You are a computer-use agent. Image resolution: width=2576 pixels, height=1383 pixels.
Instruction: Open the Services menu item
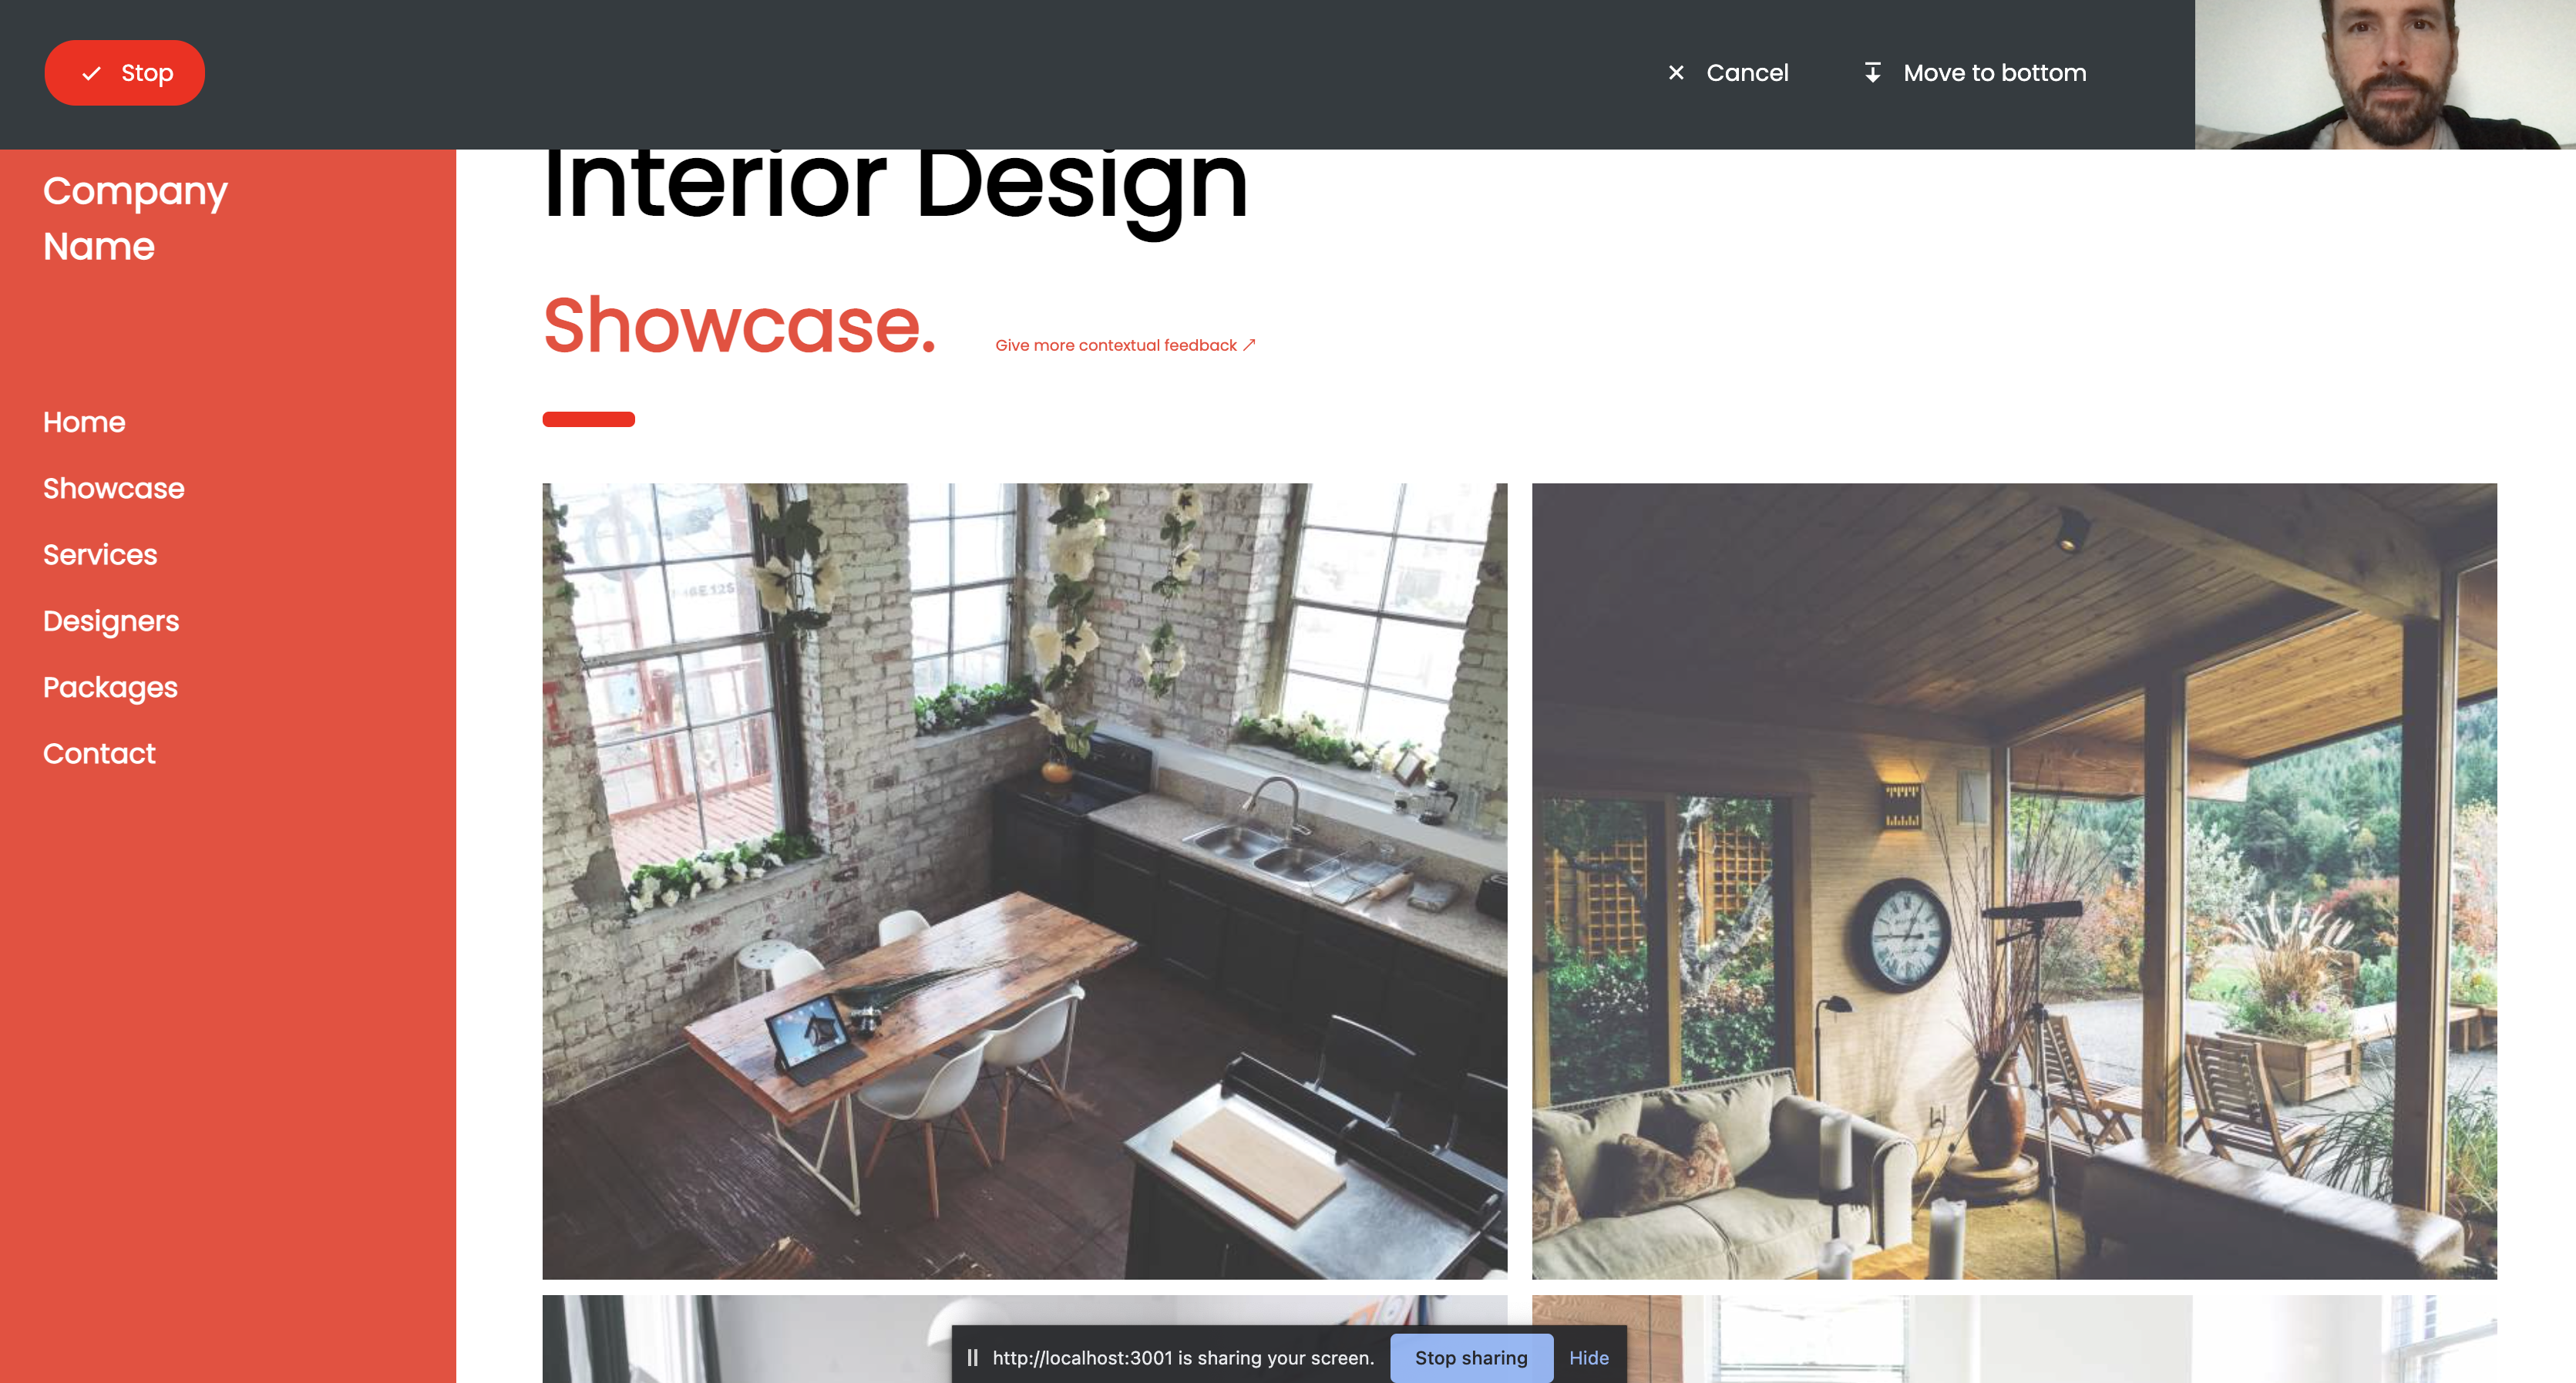100,555
